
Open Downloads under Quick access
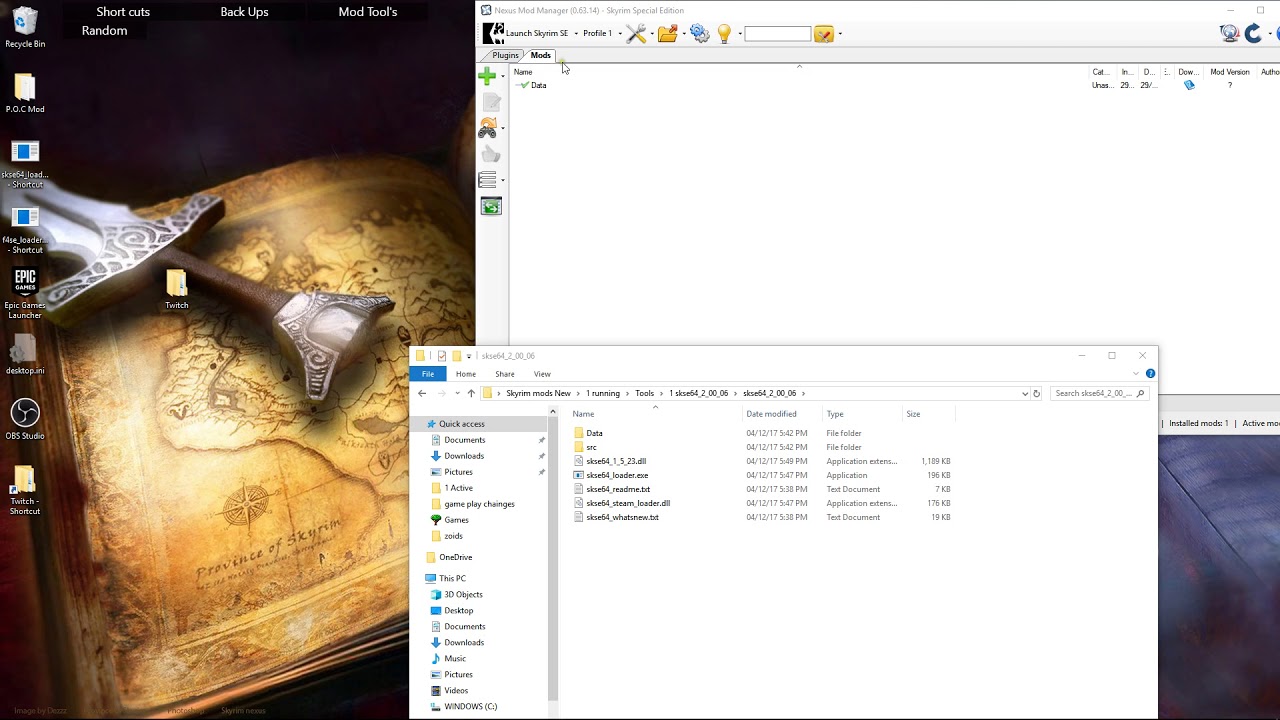(464, 456)
